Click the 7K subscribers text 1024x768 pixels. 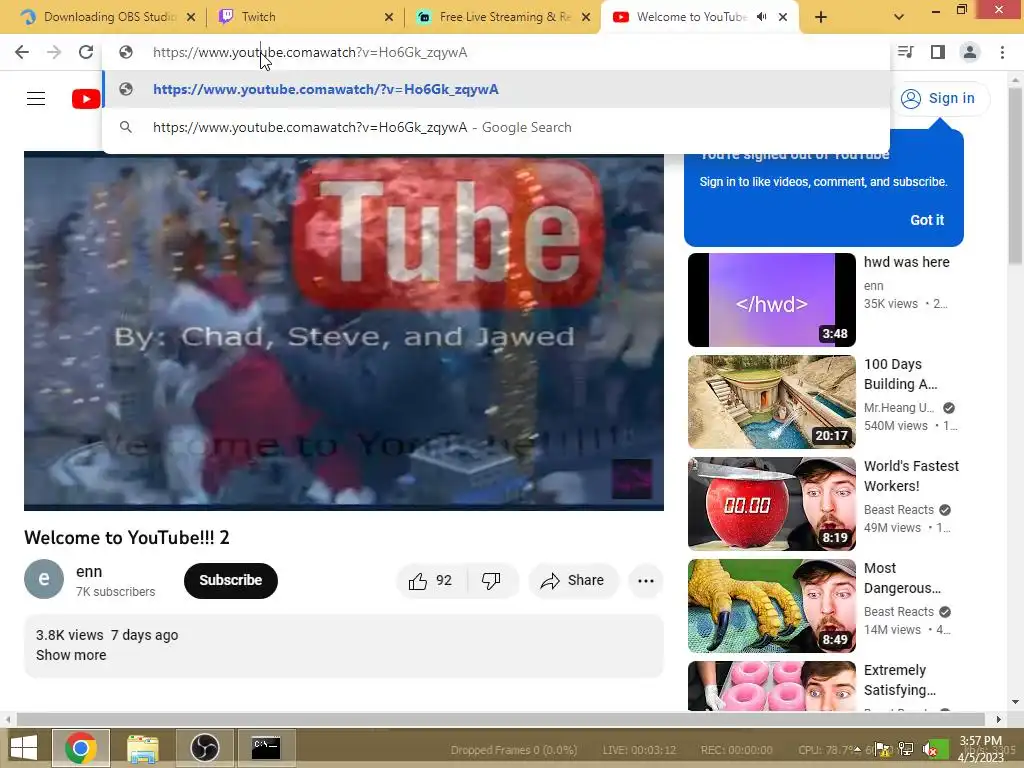116,592
